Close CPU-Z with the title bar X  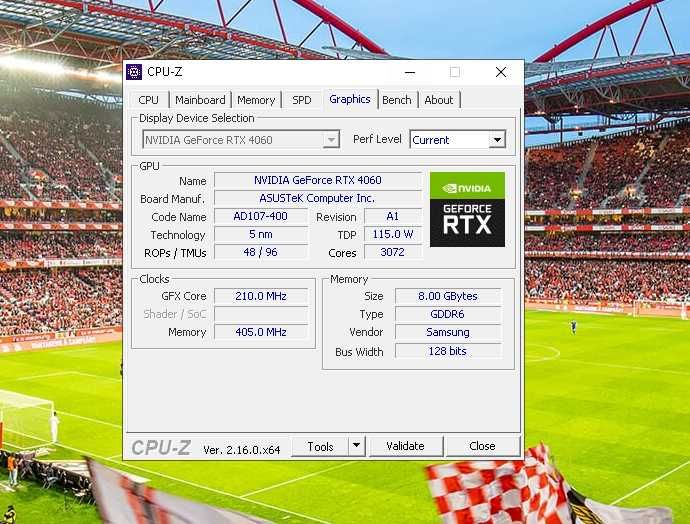tap(501, 72)
